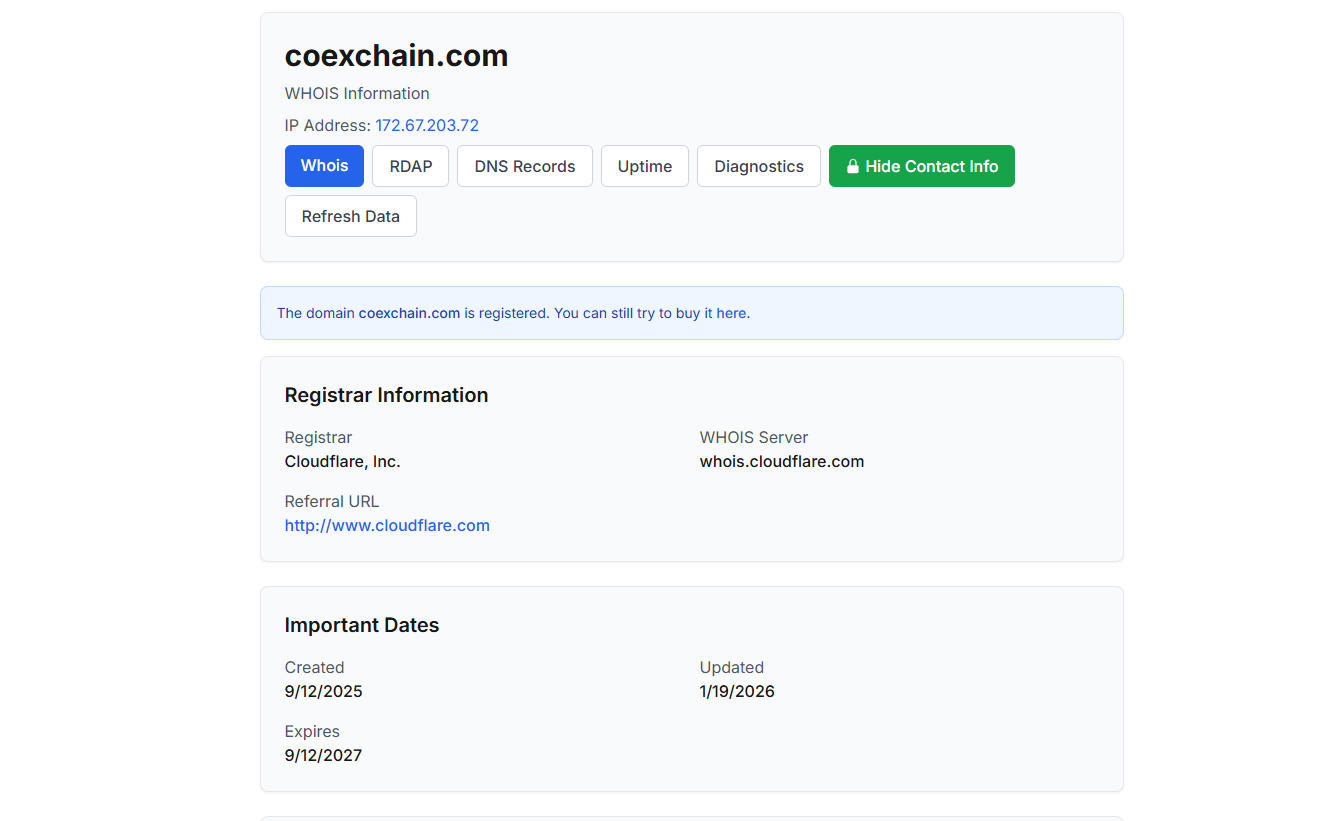1318x821 pixels.
Task: Click the registrar name Cloudflare, Inc.
Action: tap(342, 461)
